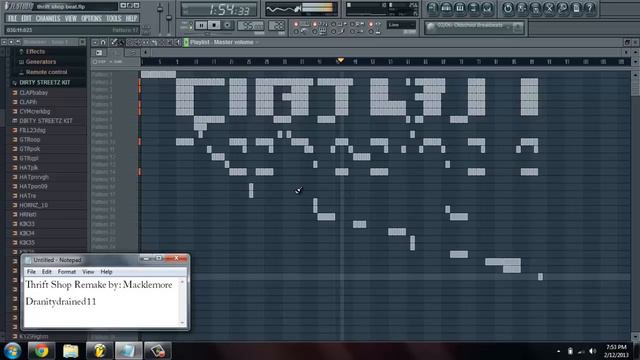
Task: Click the save project round icon
Action: (x=522, y=8)
